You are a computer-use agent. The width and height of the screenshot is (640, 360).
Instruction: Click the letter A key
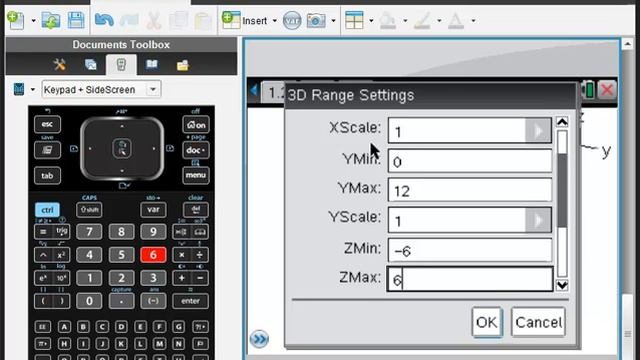(x=64, y=327)
